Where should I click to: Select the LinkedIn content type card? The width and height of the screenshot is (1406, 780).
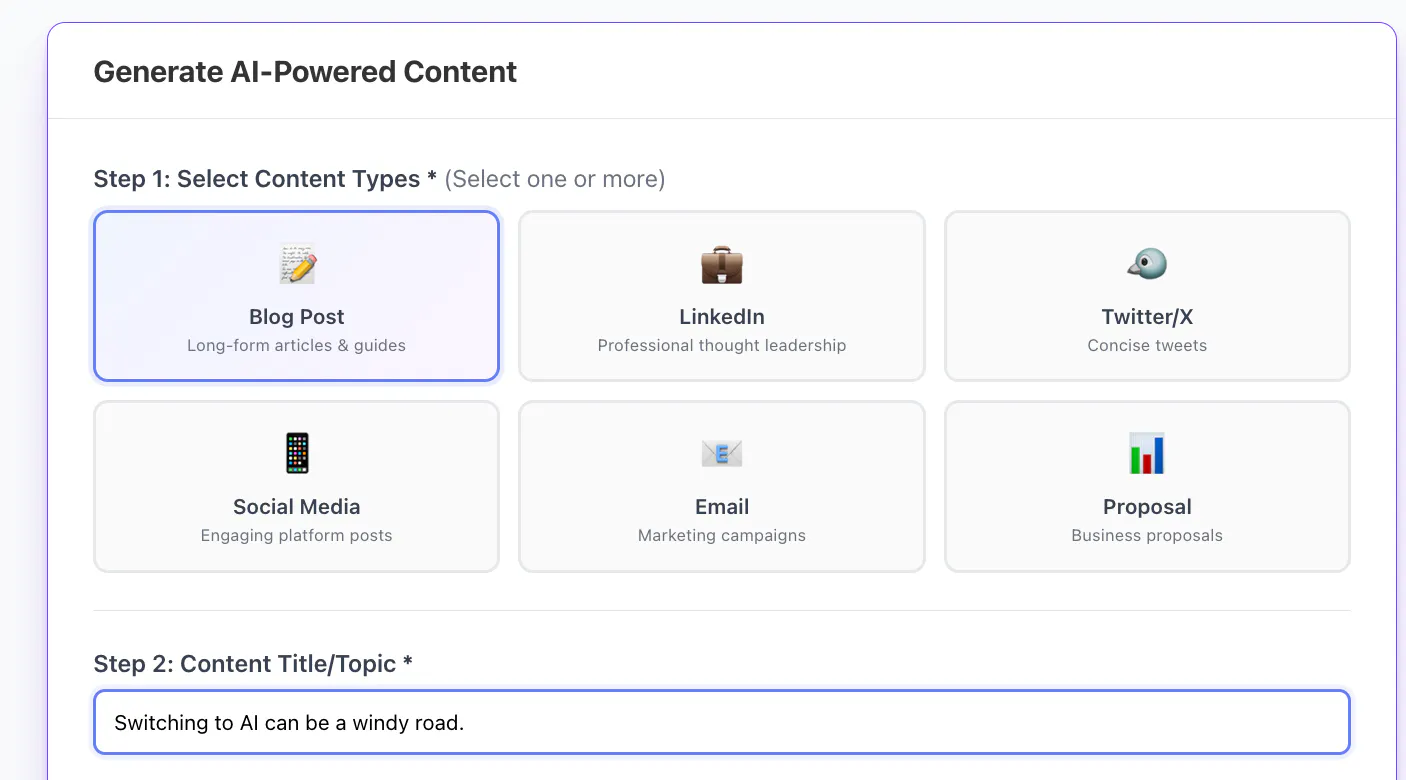point(722,296)
